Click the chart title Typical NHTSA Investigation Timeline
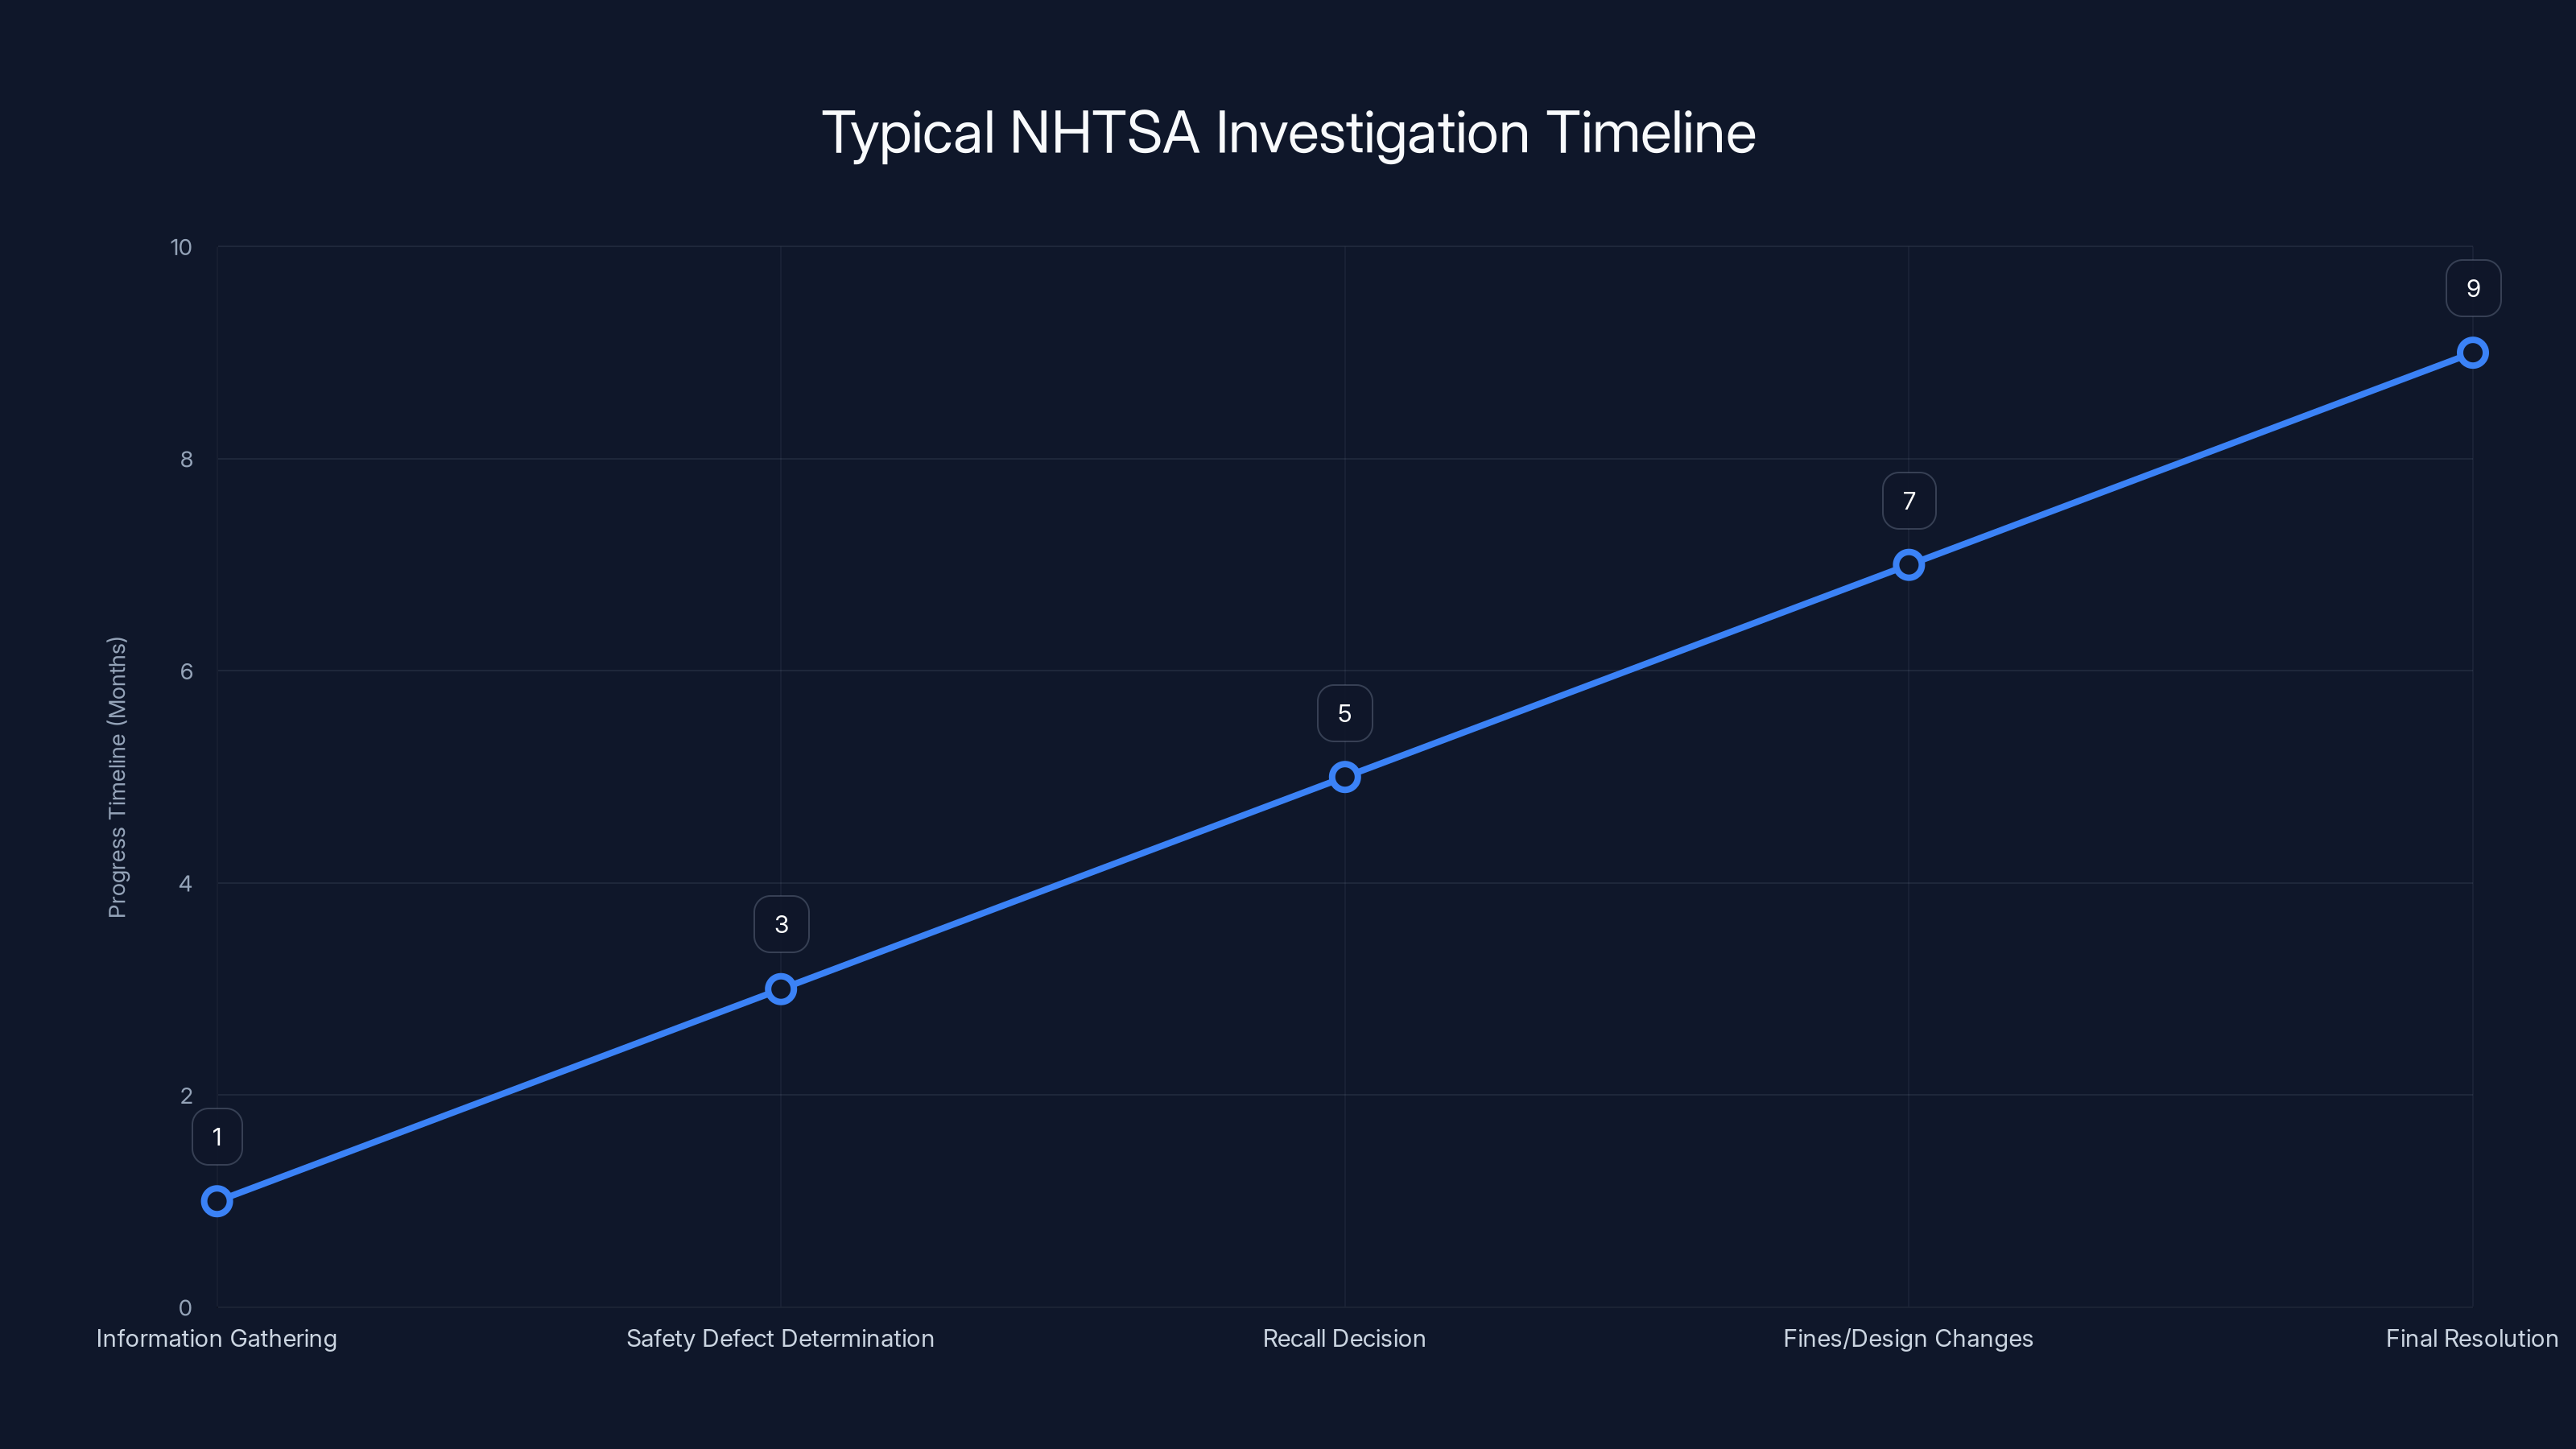 pyautogui.click(x=1288, y=134)
